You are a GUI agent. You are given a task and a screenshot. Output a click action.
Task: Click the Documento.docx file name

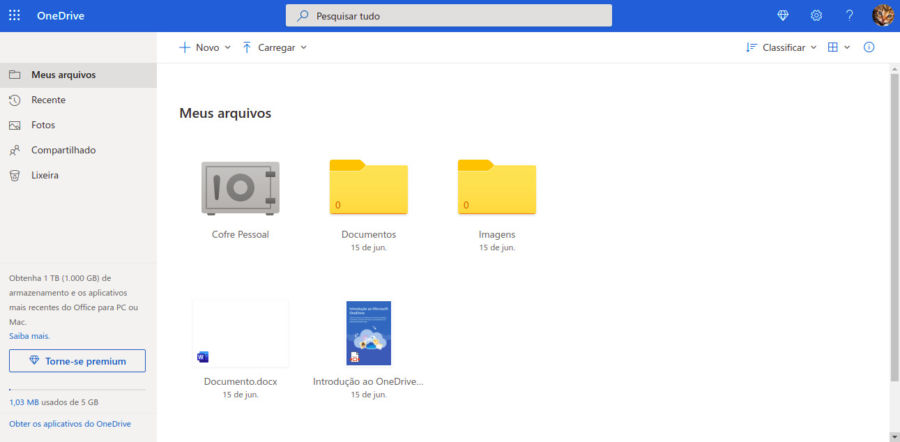click(240, 381)
